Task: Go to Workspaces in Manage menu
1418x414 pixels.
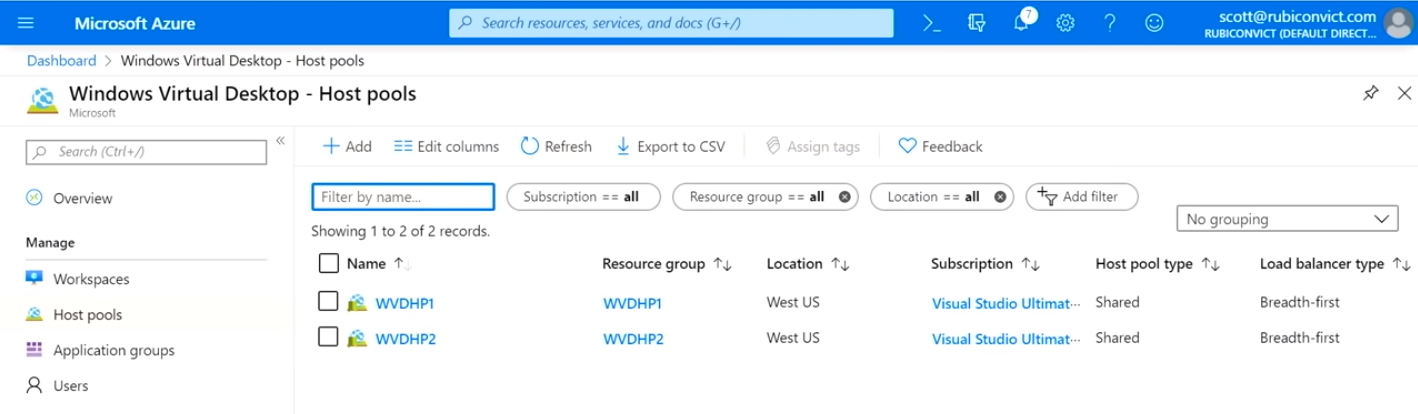Action: coord(91,279)
